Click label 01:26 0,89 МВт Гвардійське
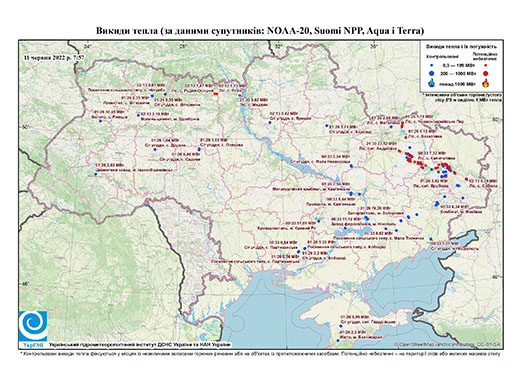 pos(368,319)
